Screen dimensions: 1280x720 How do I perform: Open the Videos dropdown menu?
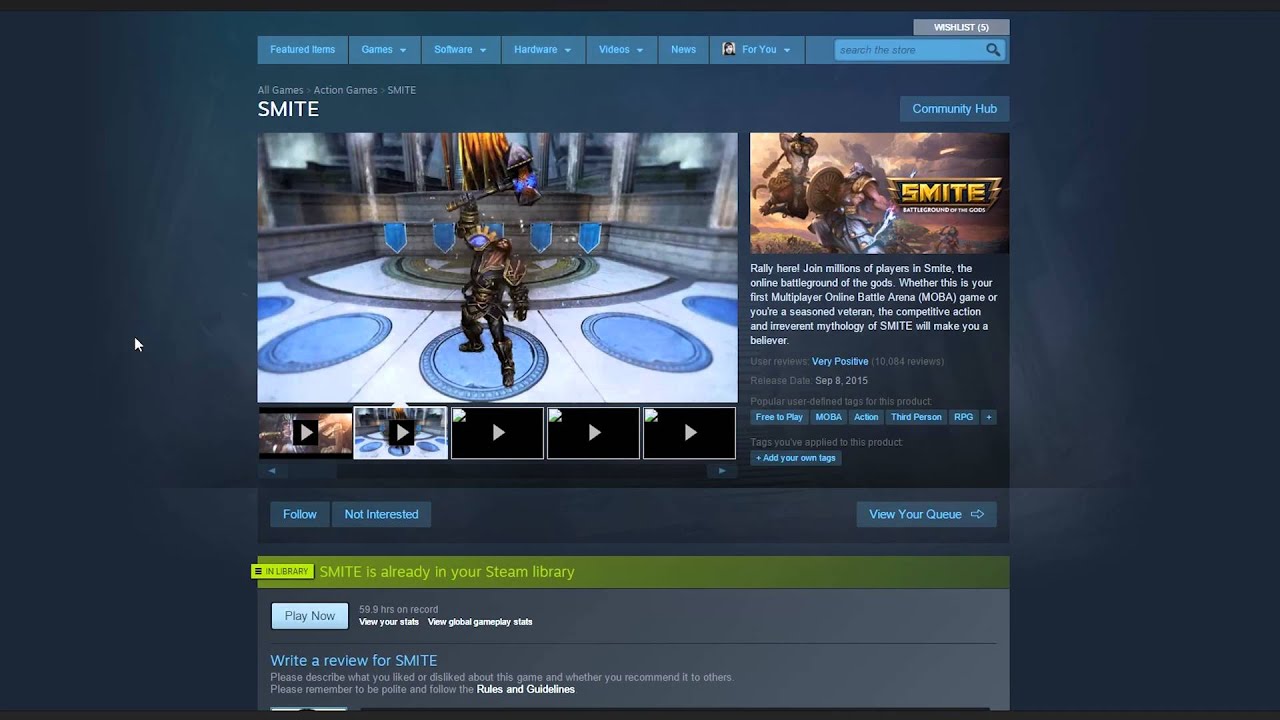point(622,49)
